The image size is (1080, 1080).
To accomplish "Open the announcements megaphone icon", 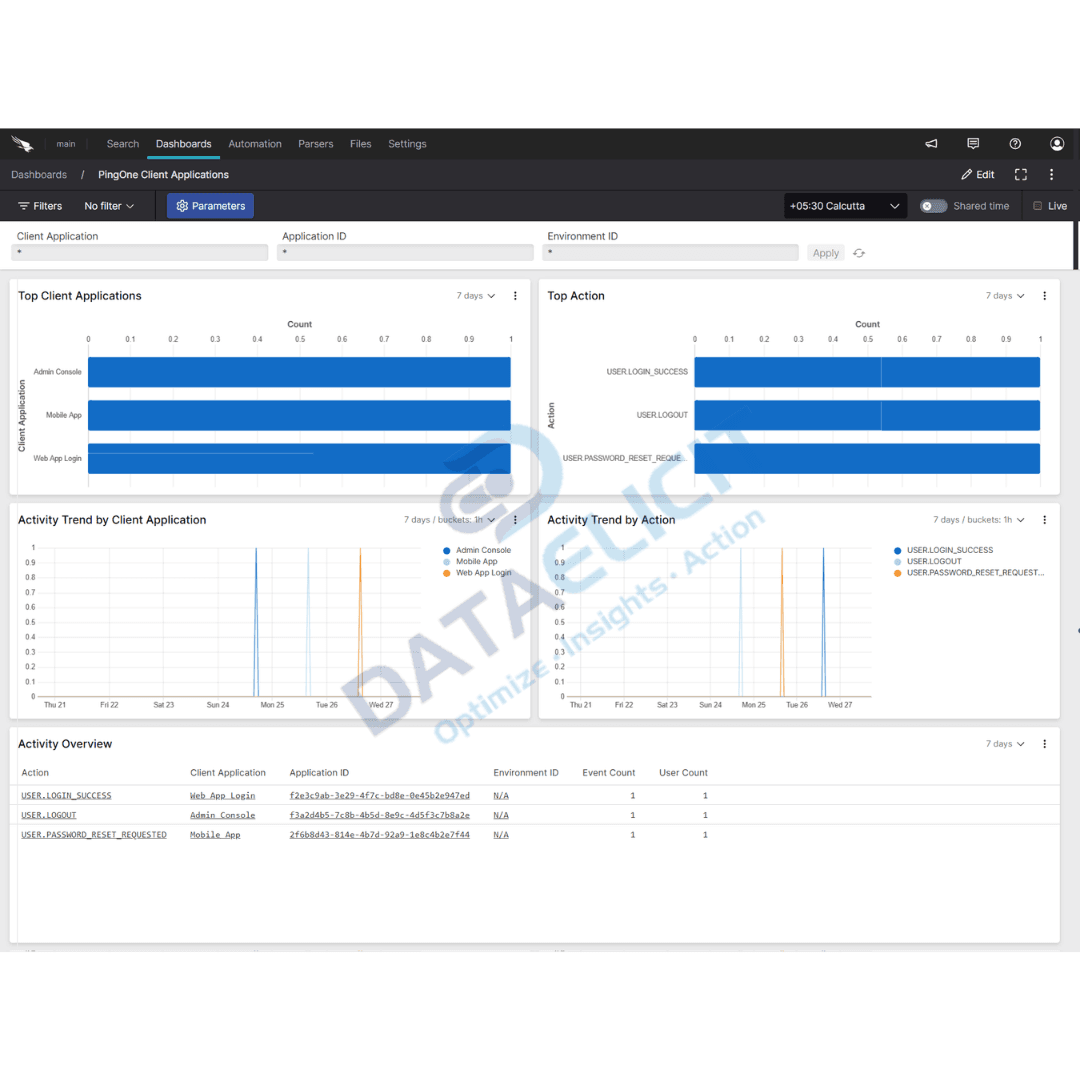I will pyautogui.click(x=931, y=143).
